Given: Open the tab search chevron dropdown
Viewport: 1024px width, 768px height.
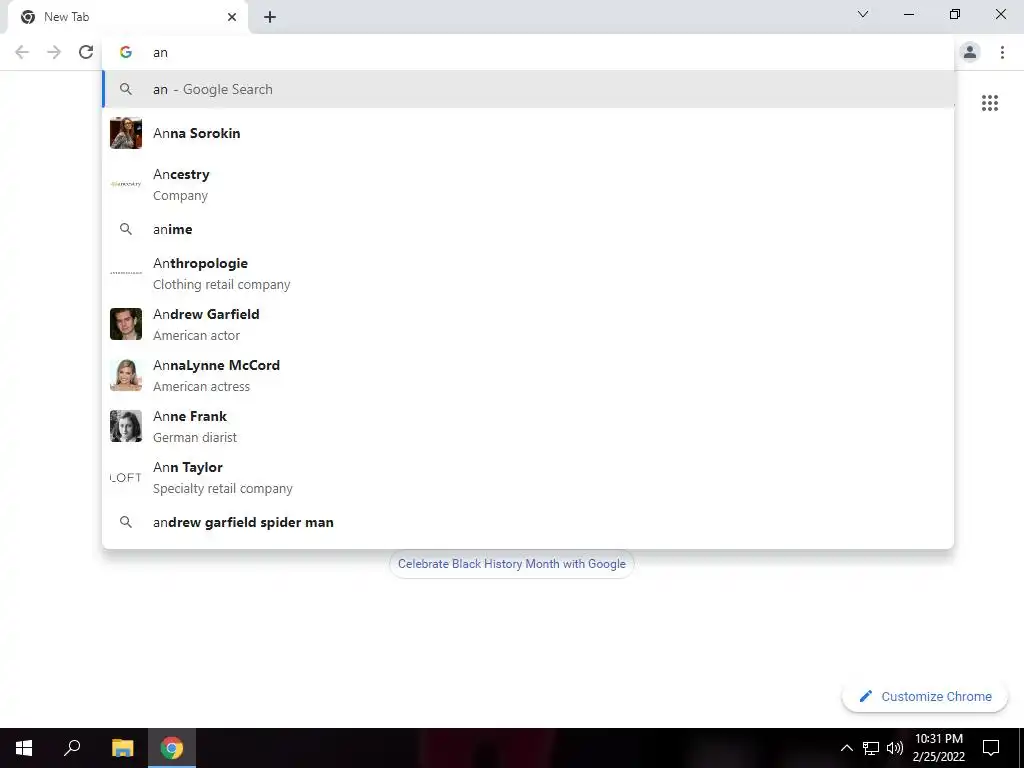Looking at the screenshot, I should (863, 14).
